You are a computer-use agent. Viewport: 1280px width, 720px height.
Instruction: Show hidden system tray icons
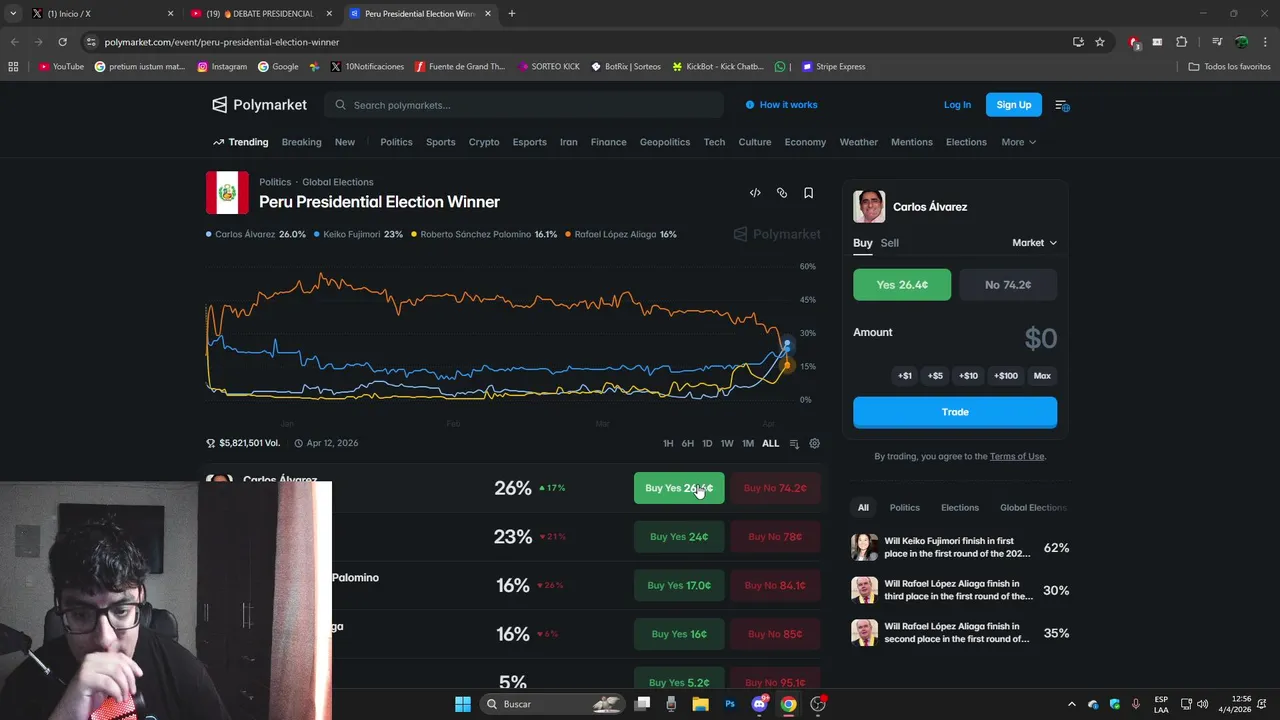click(x=1072, y=704)
